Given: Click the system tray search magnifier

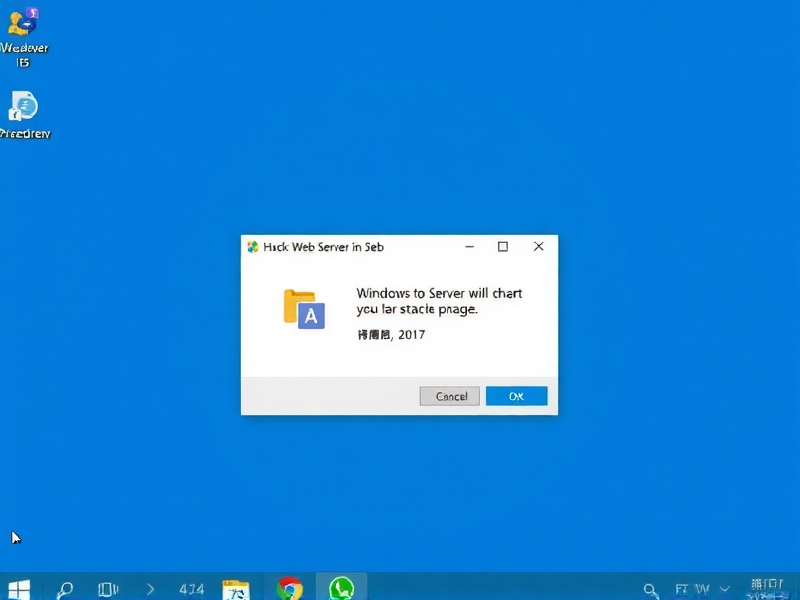Looking at the screenshot, I should pyautogui.click(x=651, y=589).
